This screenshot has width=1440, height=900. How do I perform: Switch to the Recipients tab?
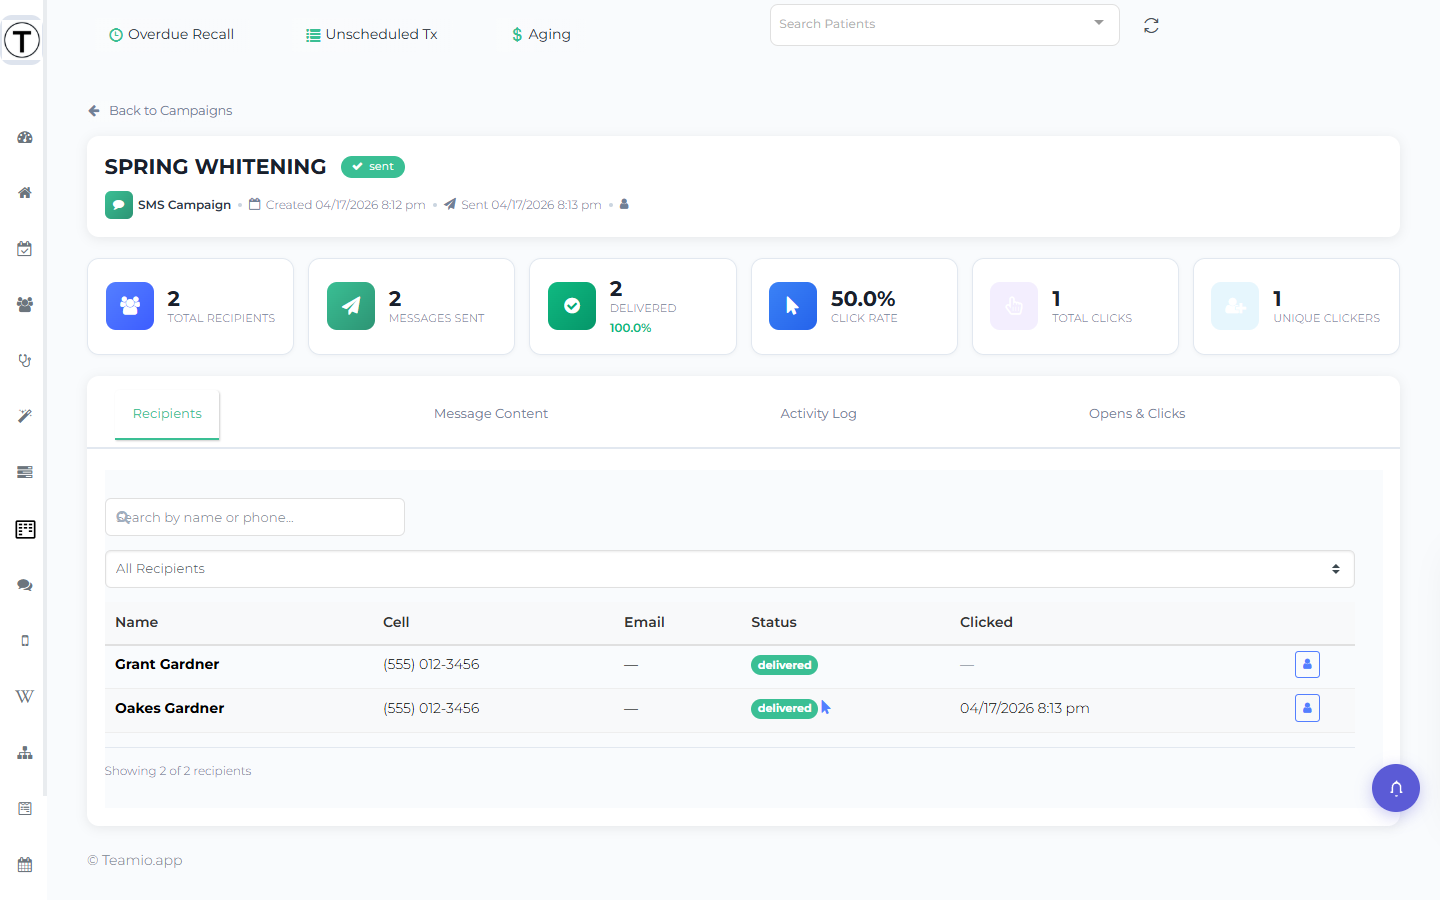coord(167,414)
